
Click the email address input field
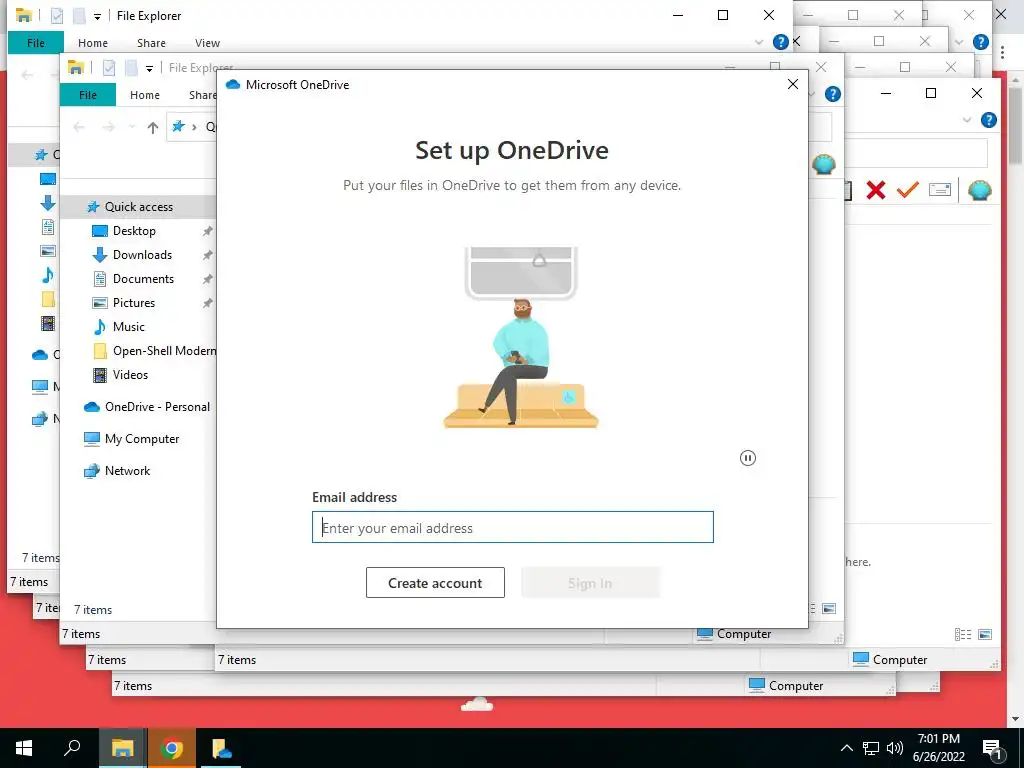[513, 527]
